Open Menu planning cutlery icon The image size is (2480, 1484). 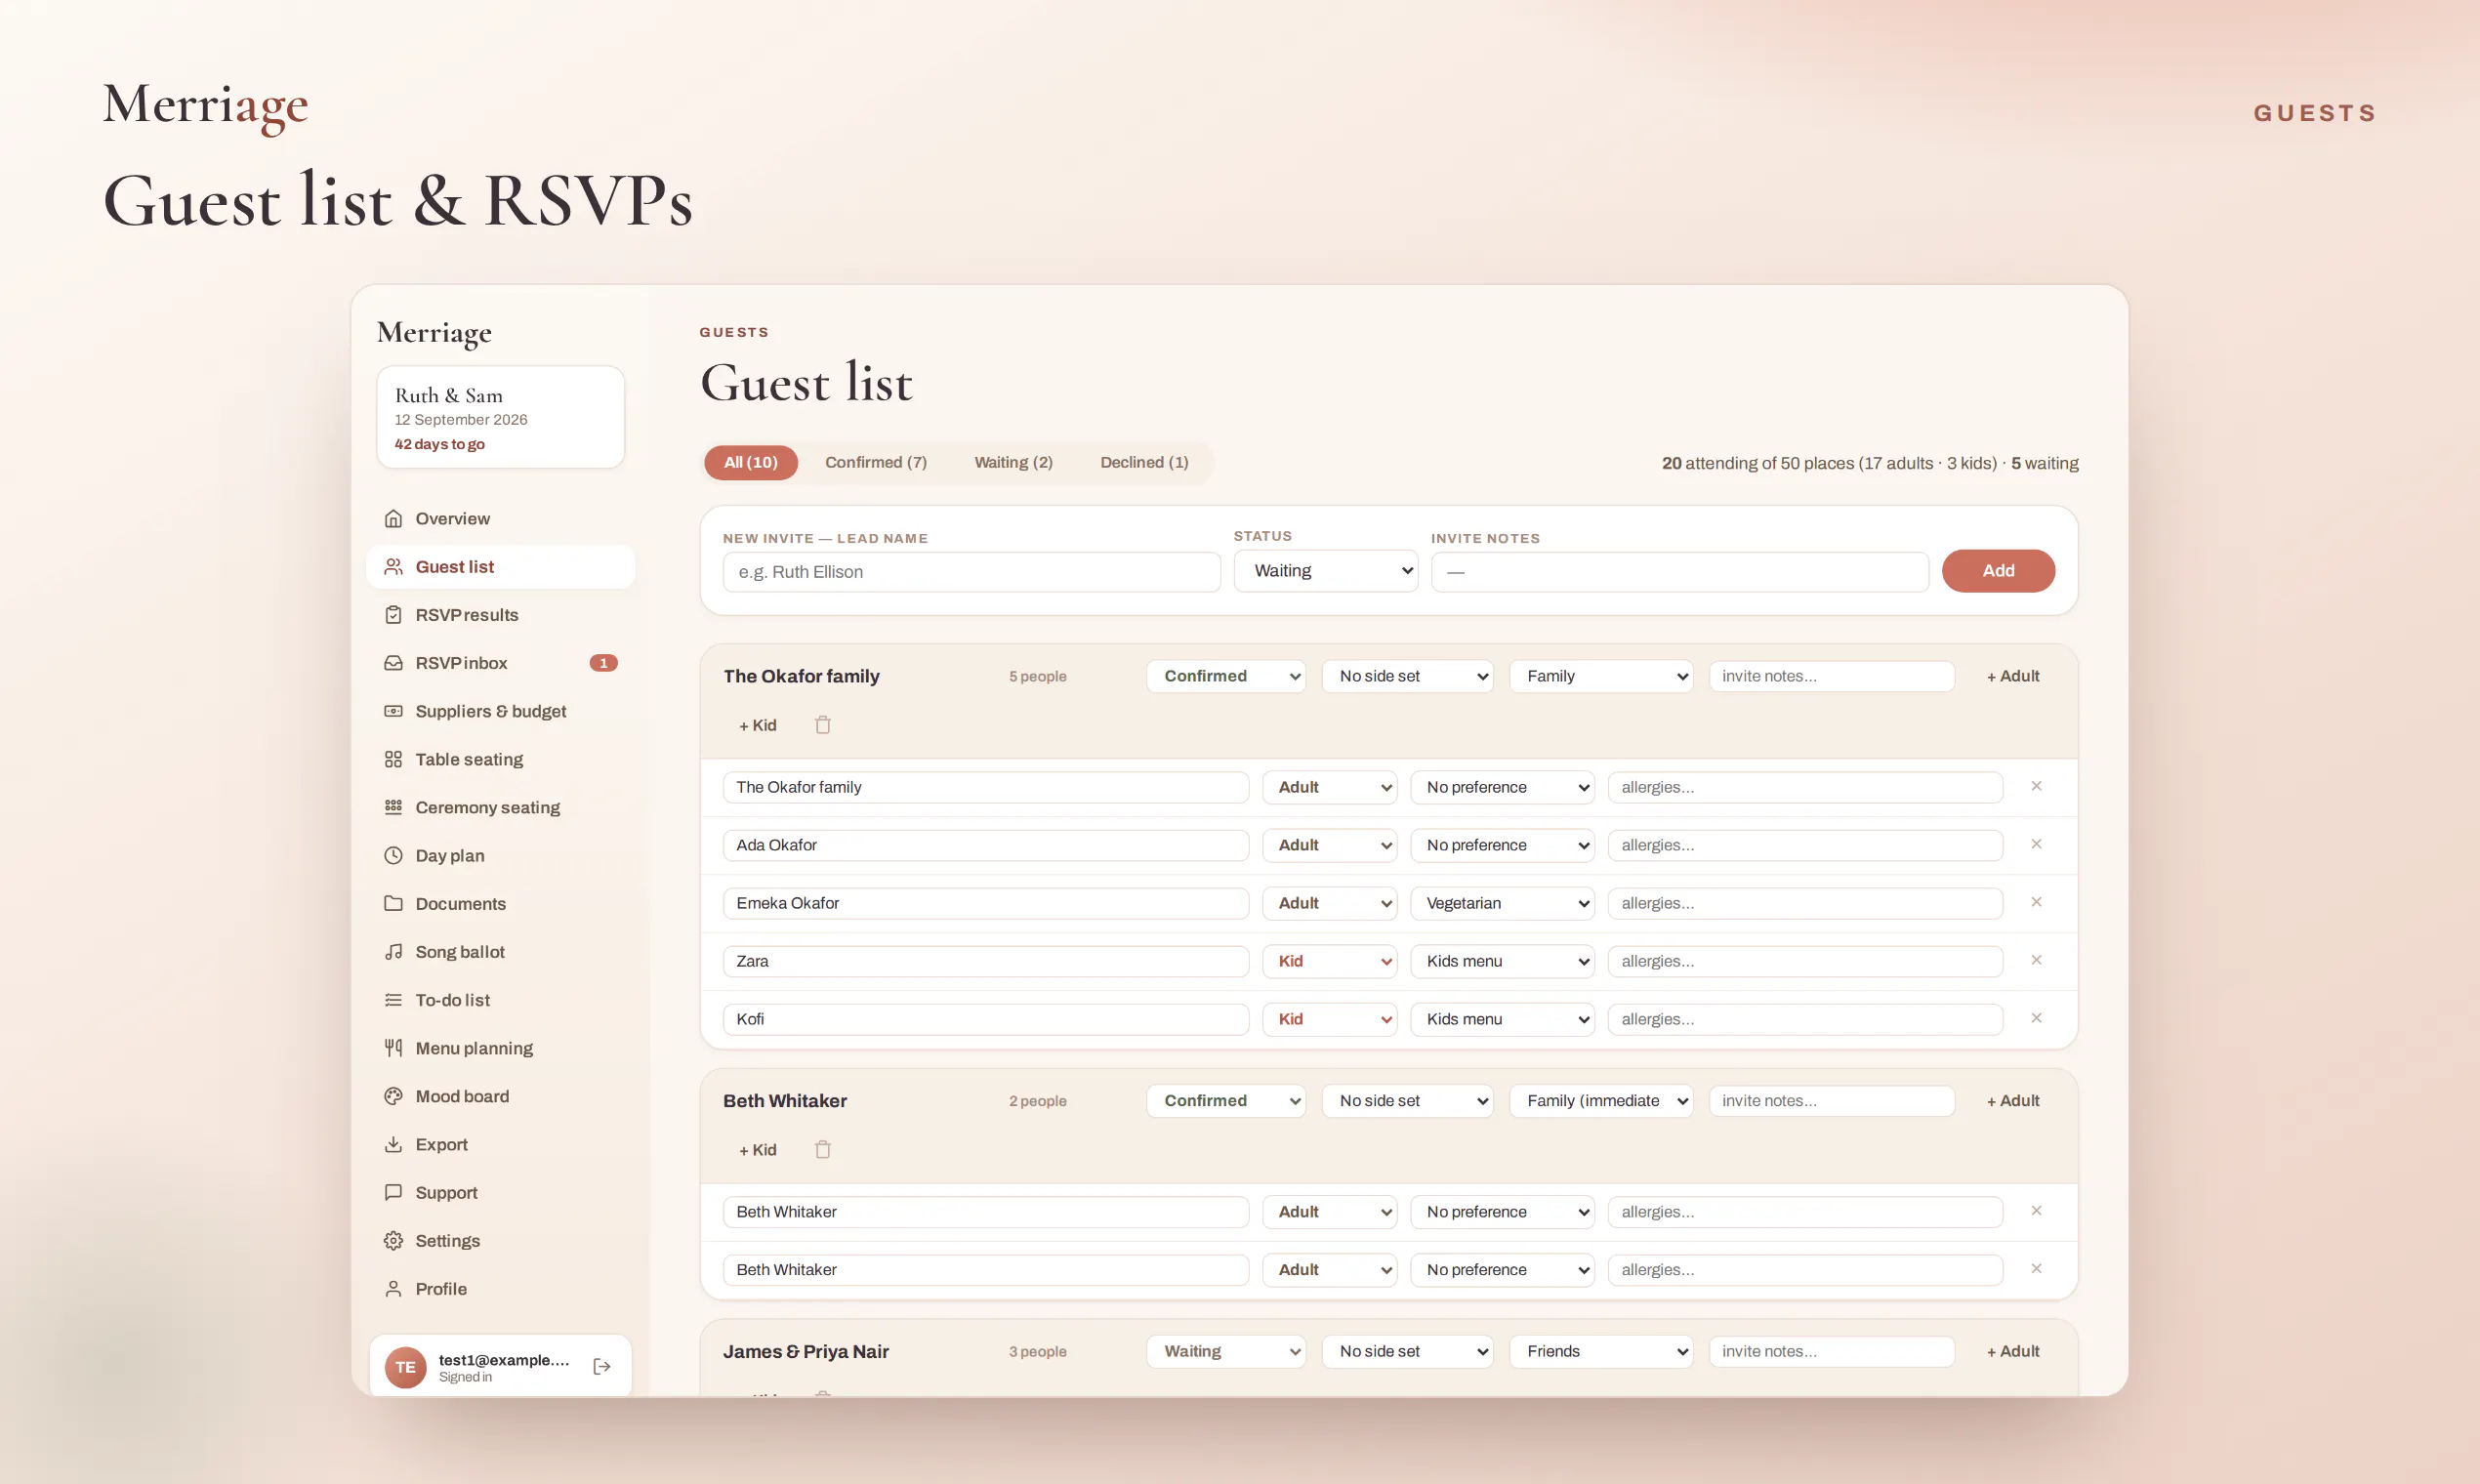click(393, 1048)
